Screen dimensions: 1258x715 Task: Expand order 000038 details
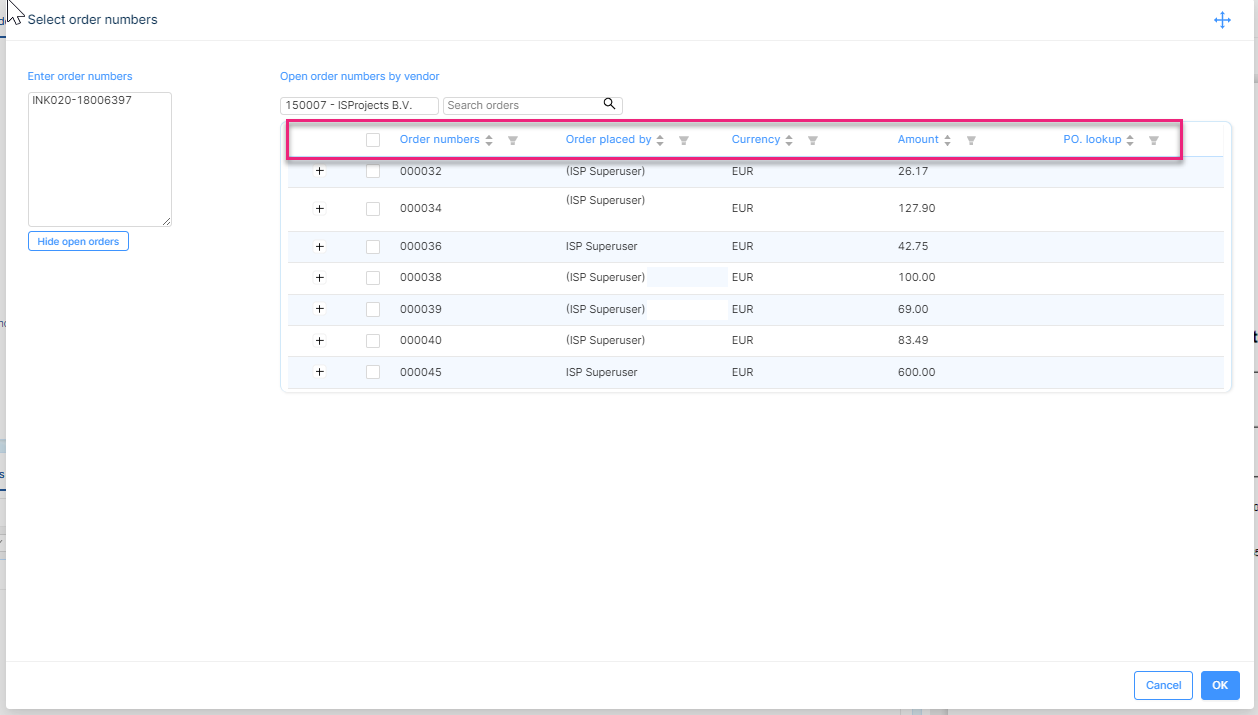tap(320, 277)
